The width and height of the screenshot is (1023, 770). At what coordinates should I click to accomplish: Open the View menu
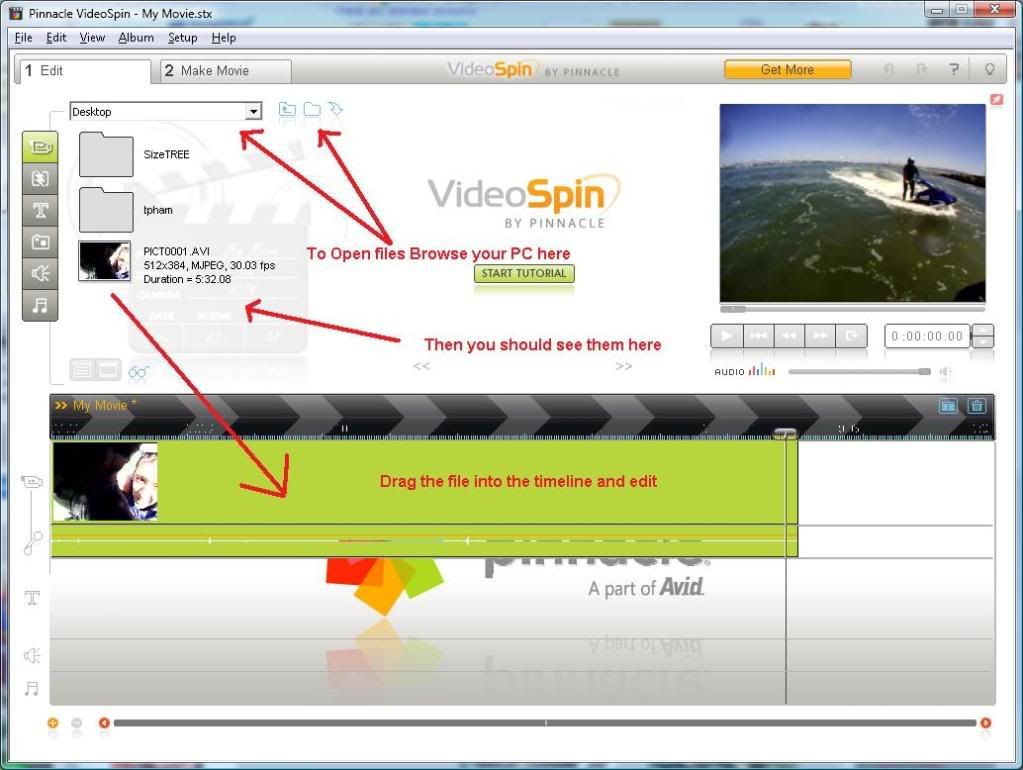point(92,38)
